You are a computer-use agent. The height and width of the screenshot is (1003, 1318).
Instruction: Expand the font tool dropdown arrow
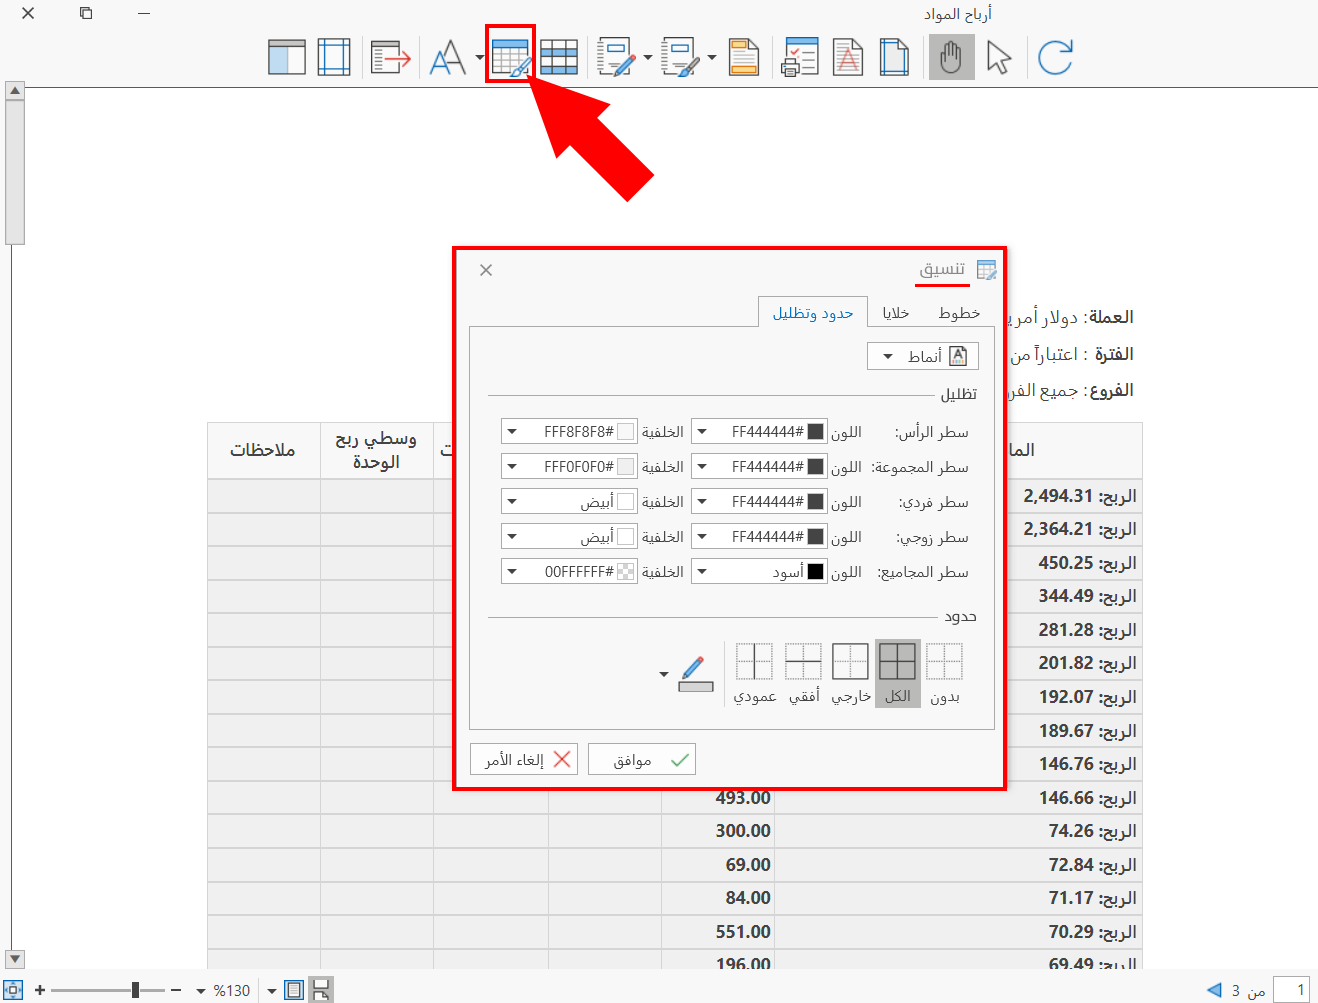[480, 57]
